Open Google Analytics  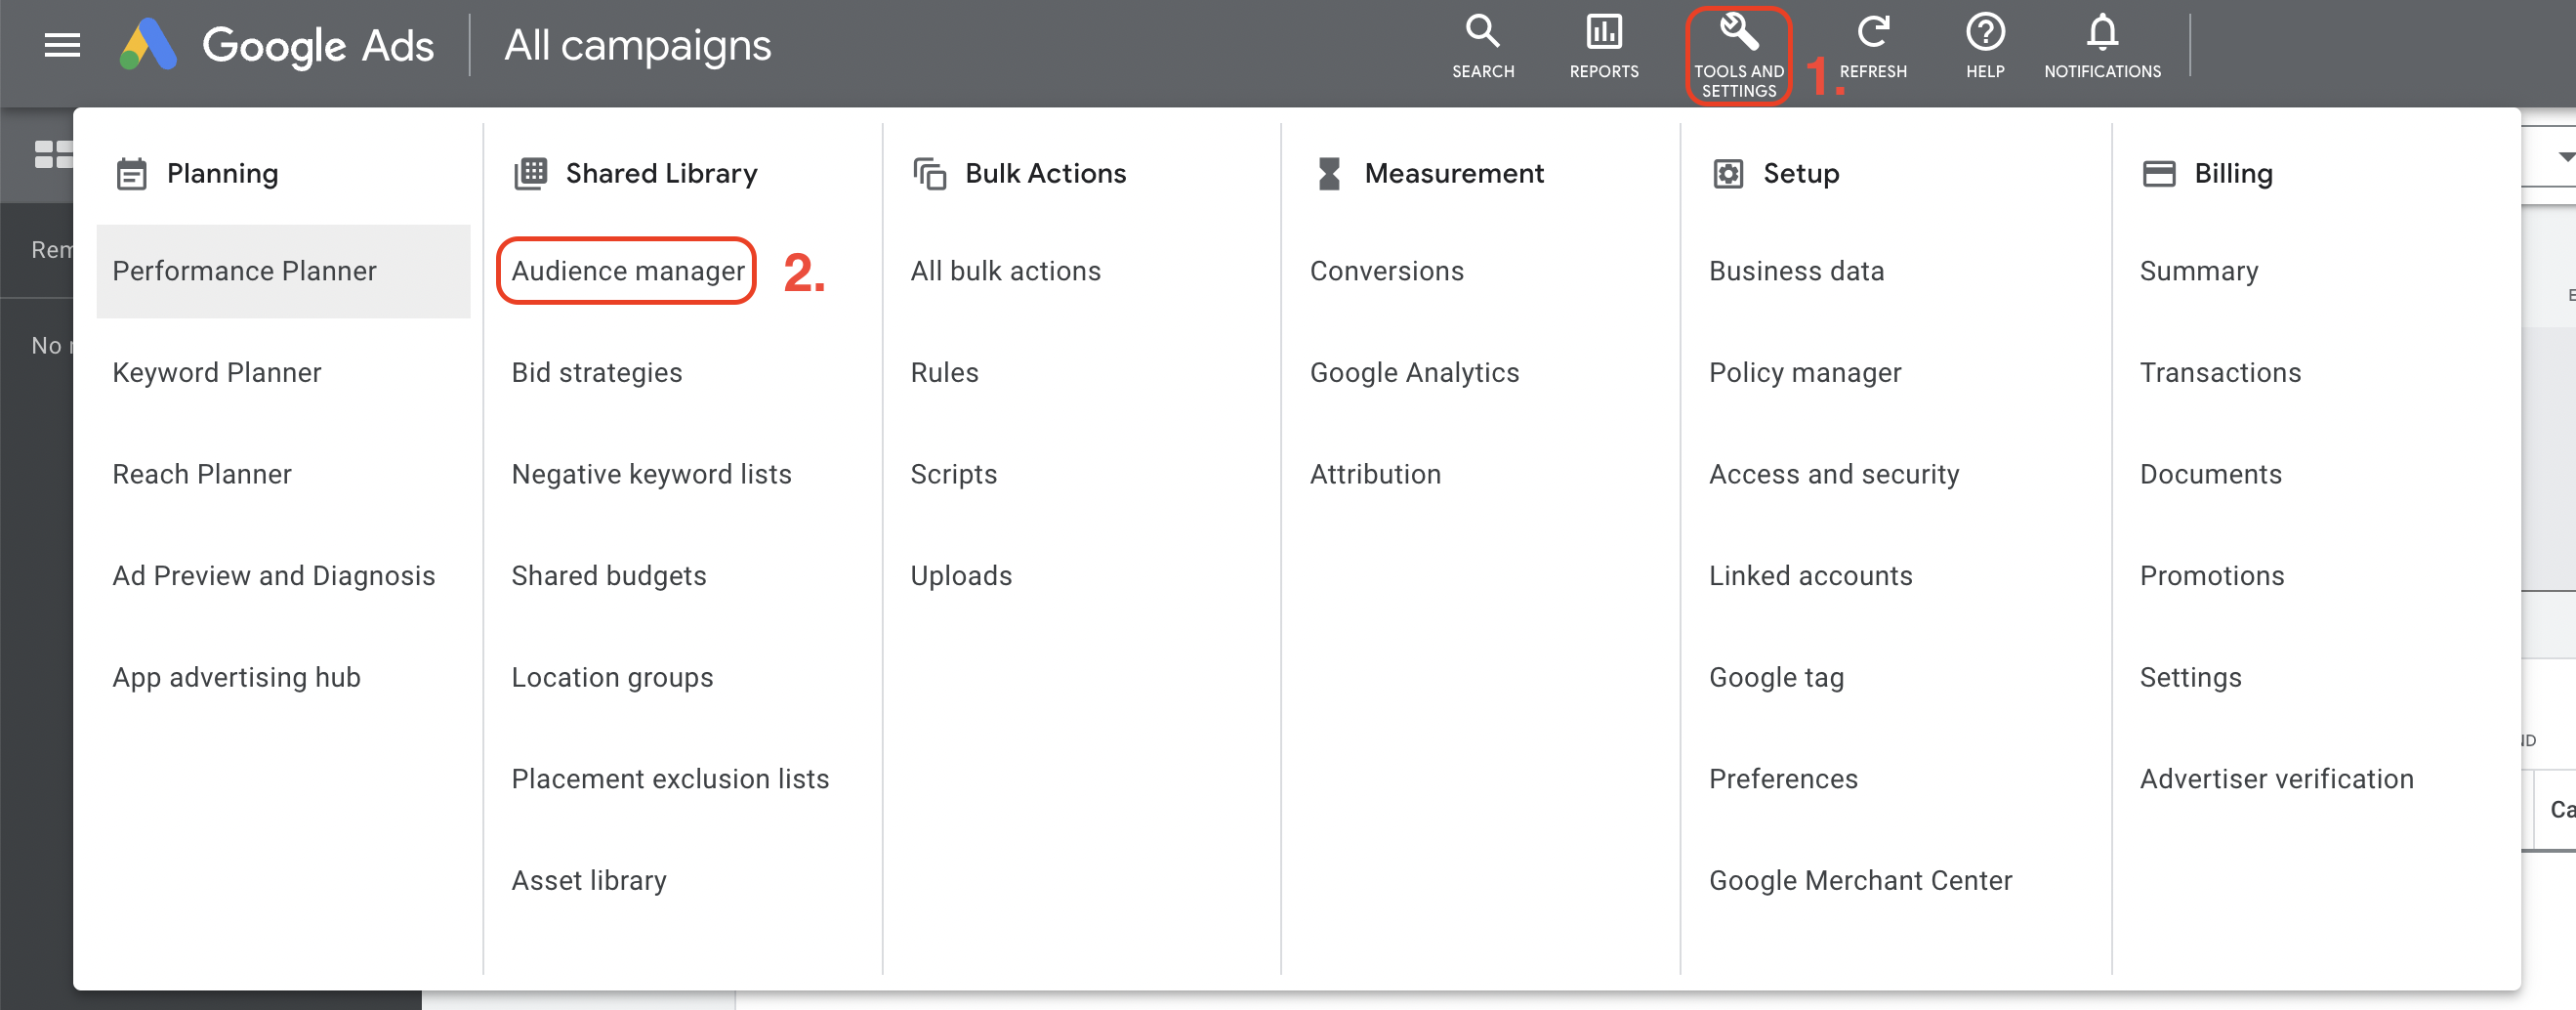1414,373
